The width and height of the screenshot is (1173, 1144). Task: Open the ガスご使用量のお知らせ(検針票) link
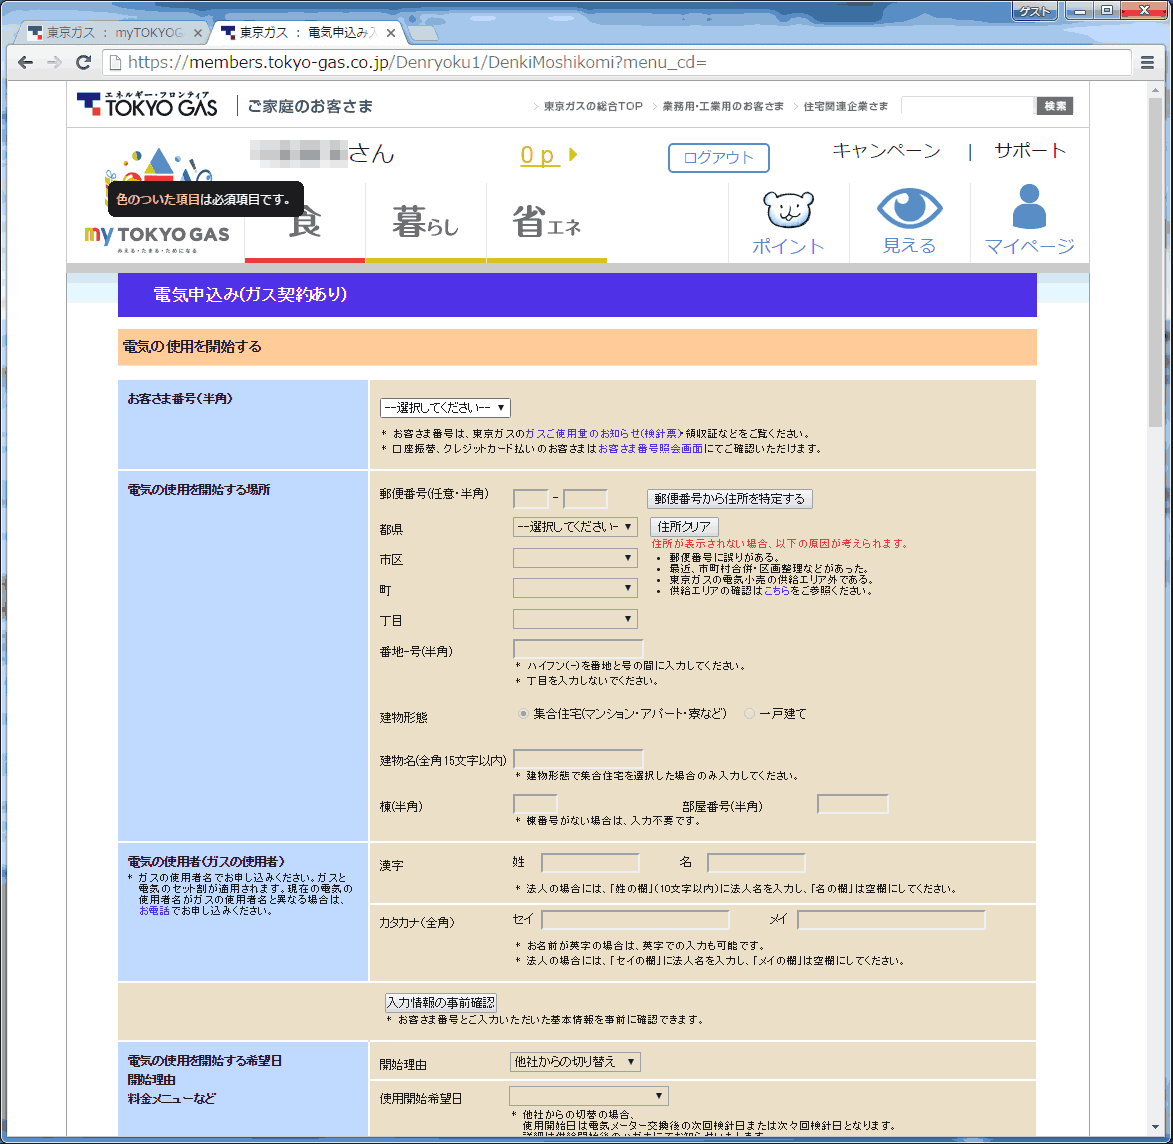[x=604, y=434]
